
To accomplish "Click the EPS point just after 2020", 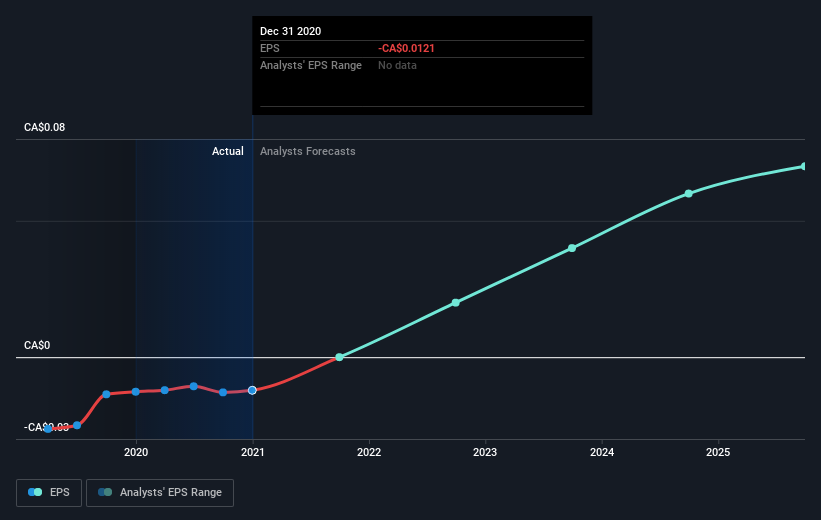I will 165,390.
